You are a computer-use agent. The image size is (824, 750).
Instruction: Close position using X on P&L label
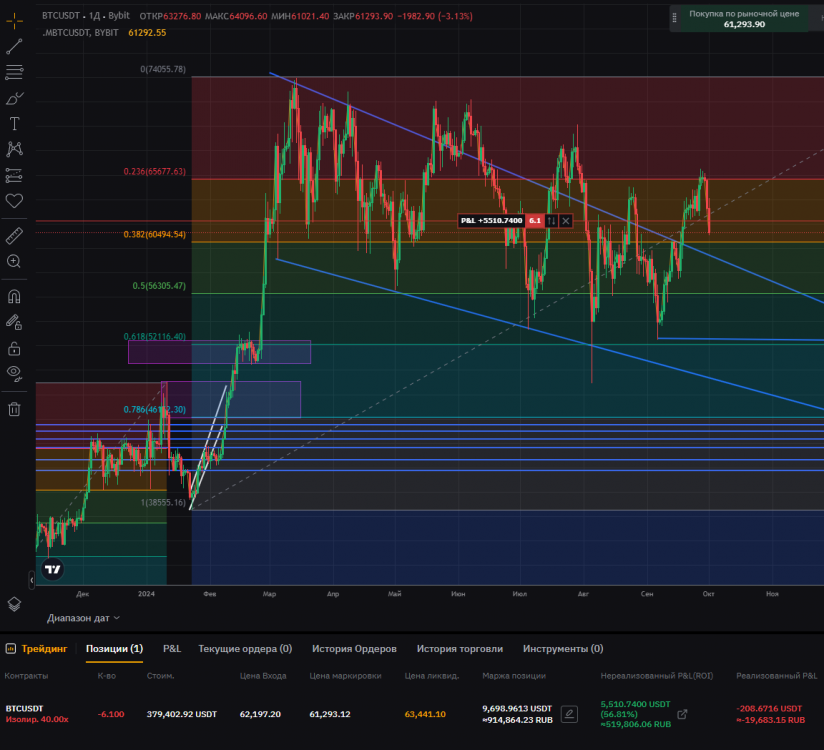[566, 220]
